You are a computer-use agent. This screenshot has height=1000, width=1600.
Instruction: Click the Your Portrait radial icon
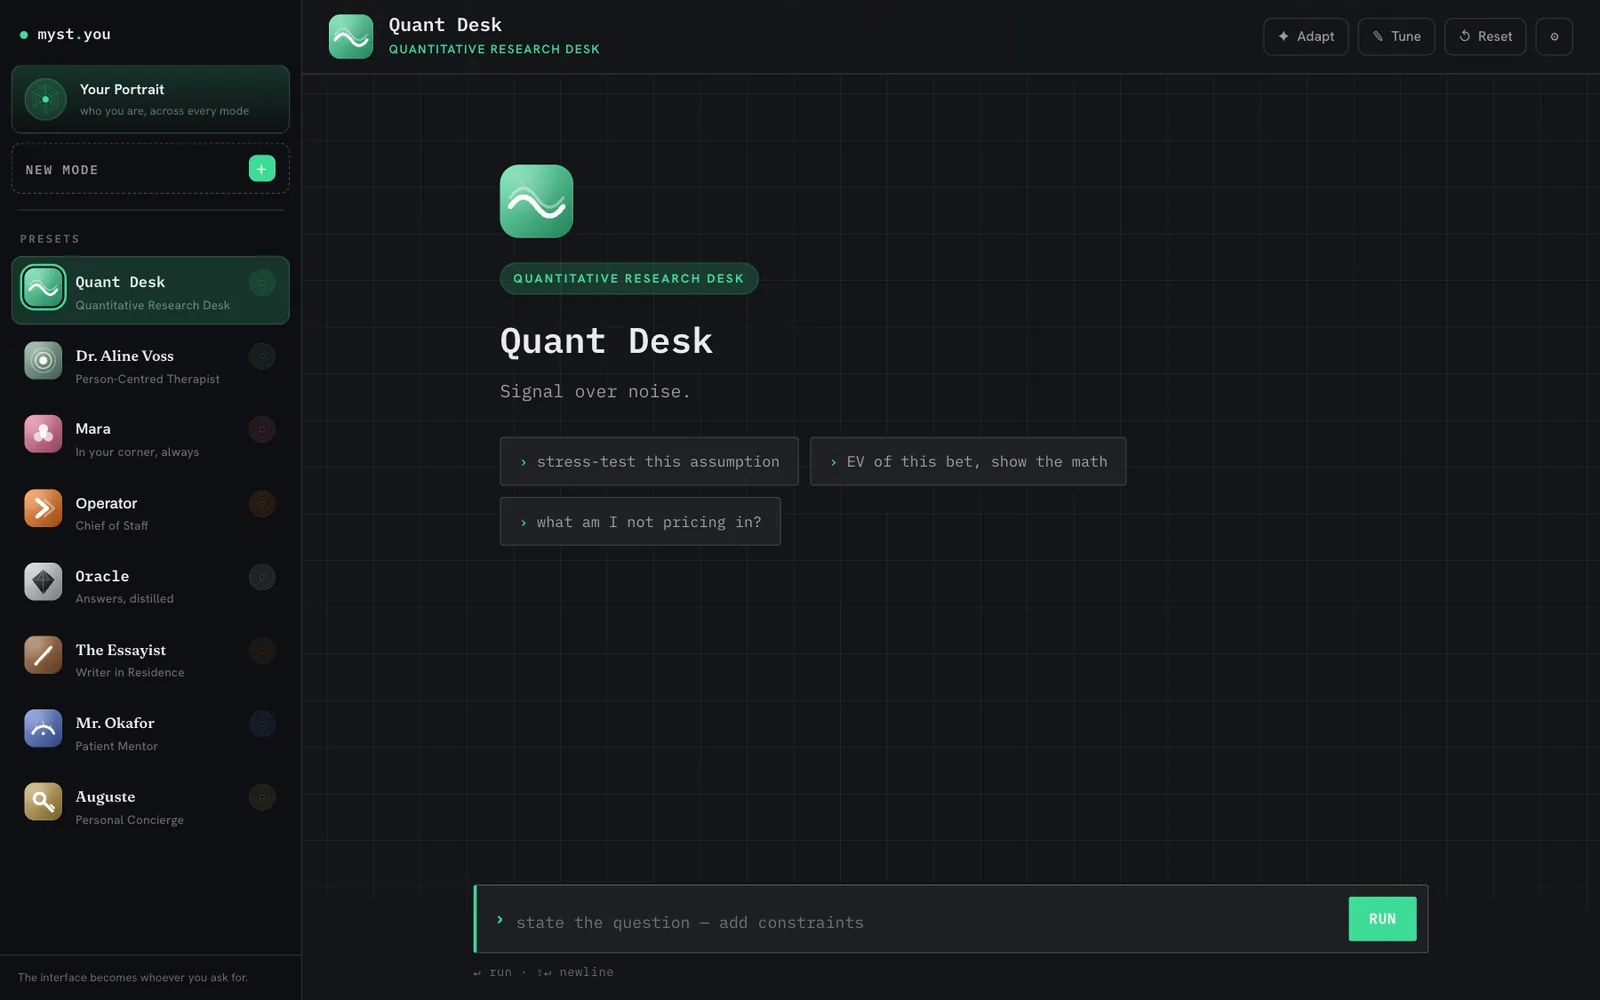point(45,99)
